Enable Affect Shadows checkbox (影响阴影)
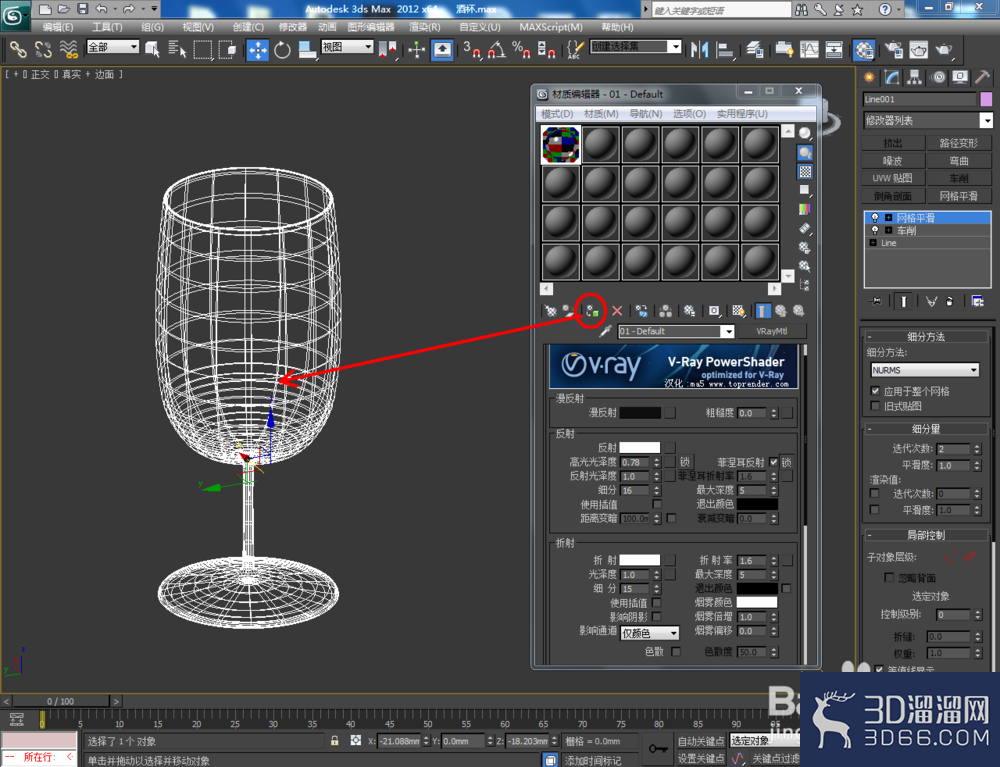This screenshot has height=767, width=1000. click(x=657, y=617)
